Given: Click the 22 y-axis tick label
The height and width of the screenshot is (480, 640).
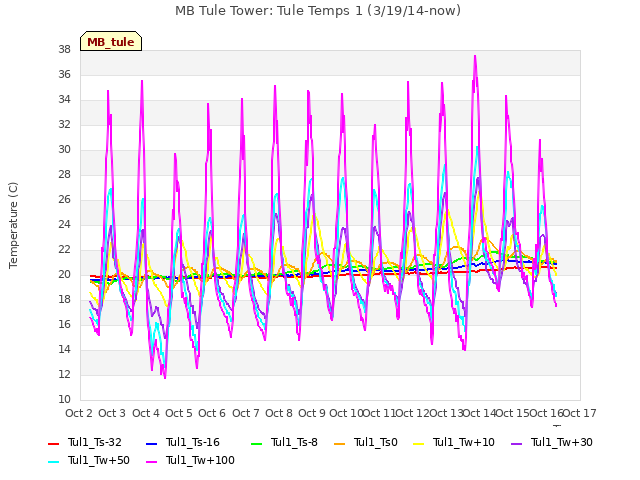Looking at the screenshot, I should click(64, 250).
